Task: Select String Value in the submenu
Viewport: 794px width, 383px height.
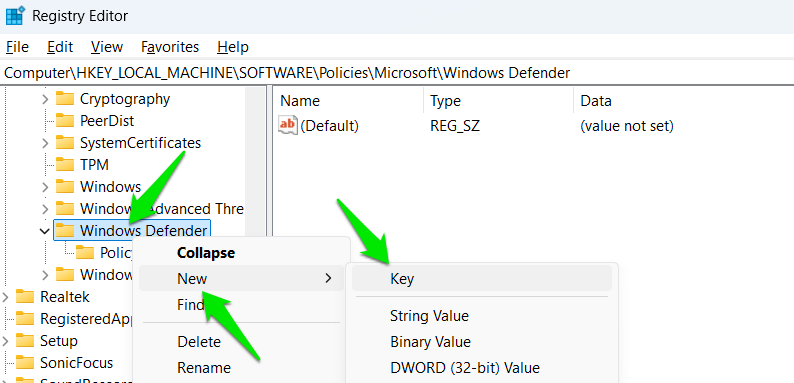Action: coord(482,316)
